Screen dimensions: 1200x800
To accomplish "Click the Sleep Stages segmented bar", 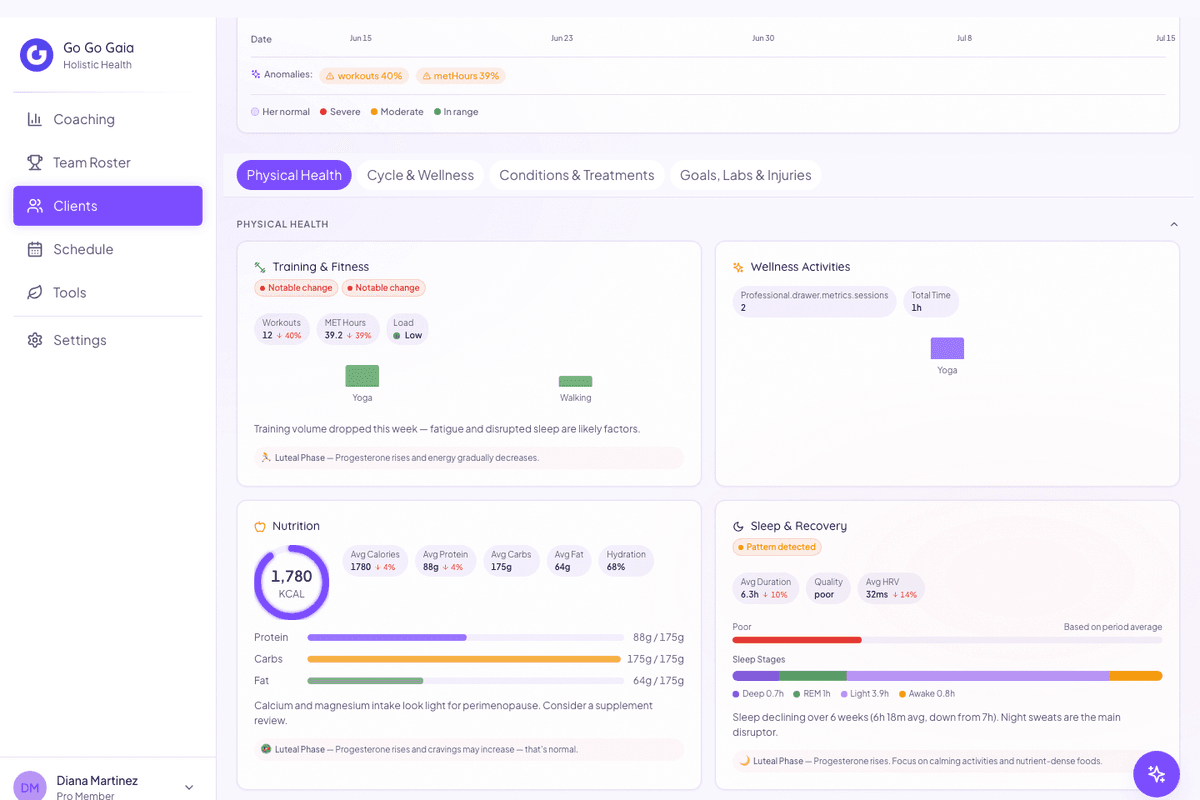I will (x=947, y=676).
